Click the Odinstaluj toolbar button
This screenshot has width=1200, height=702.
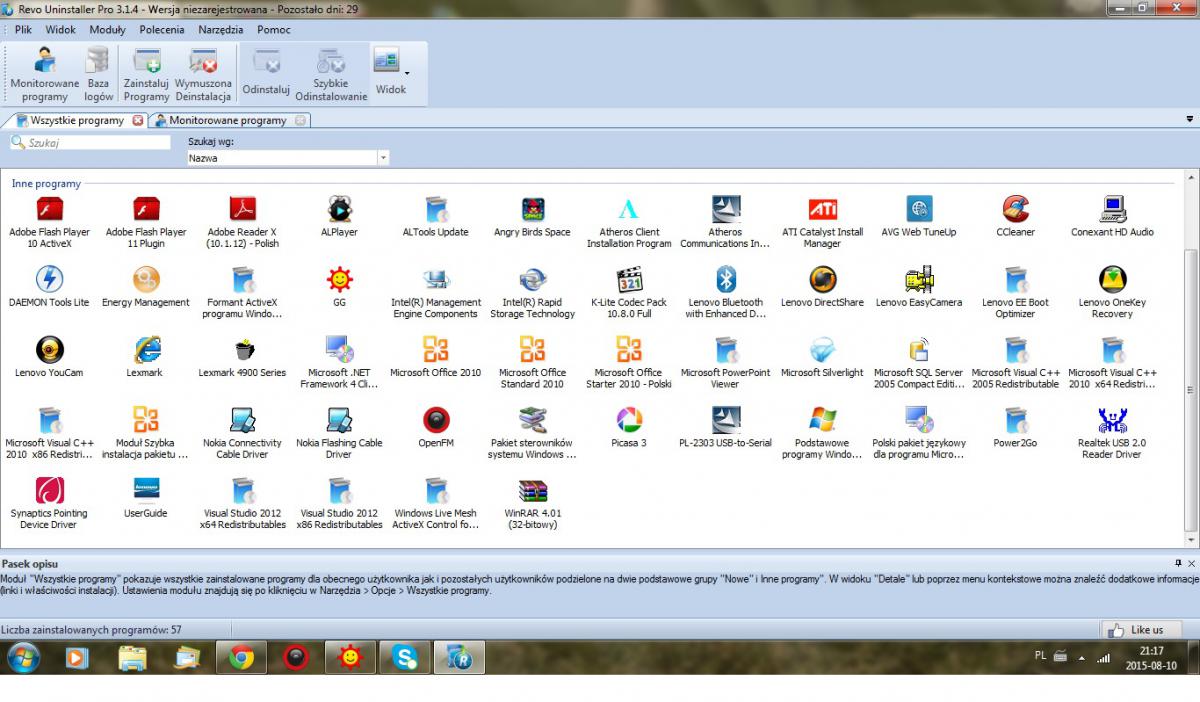tap(266, 74)
